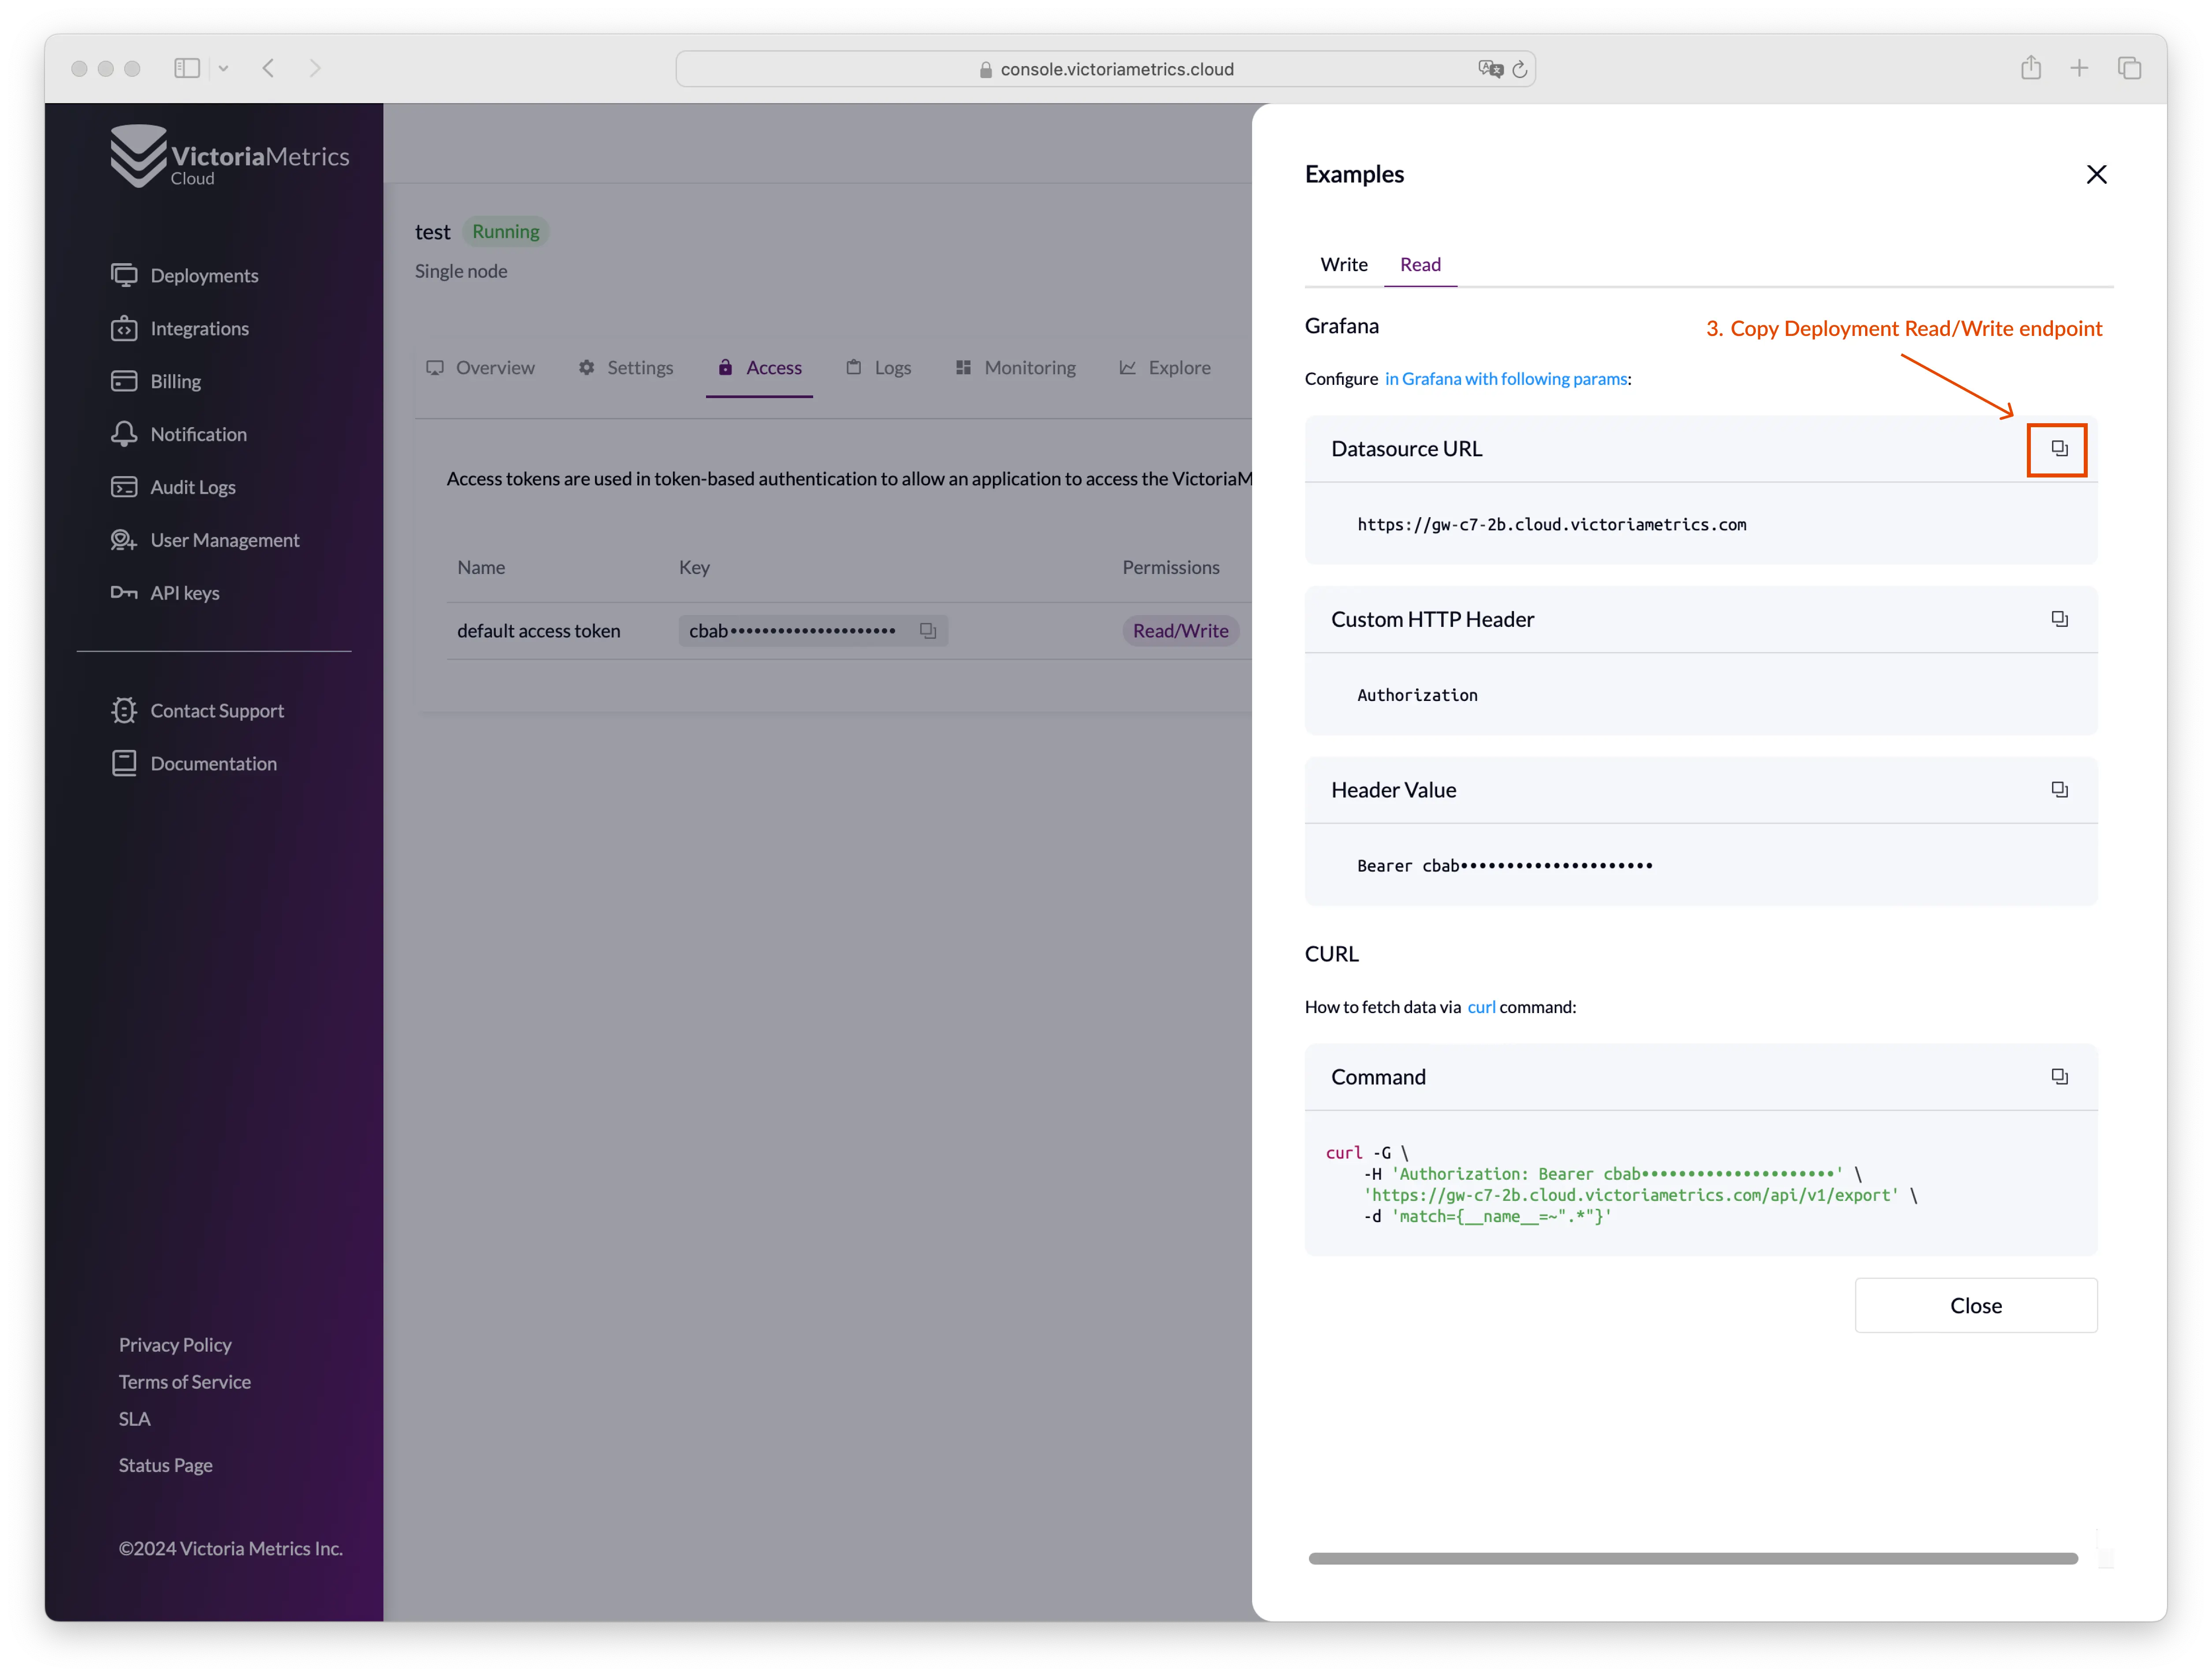Select the Access deployment tab
The image size is (2212, 1677).
click(759, 368)
